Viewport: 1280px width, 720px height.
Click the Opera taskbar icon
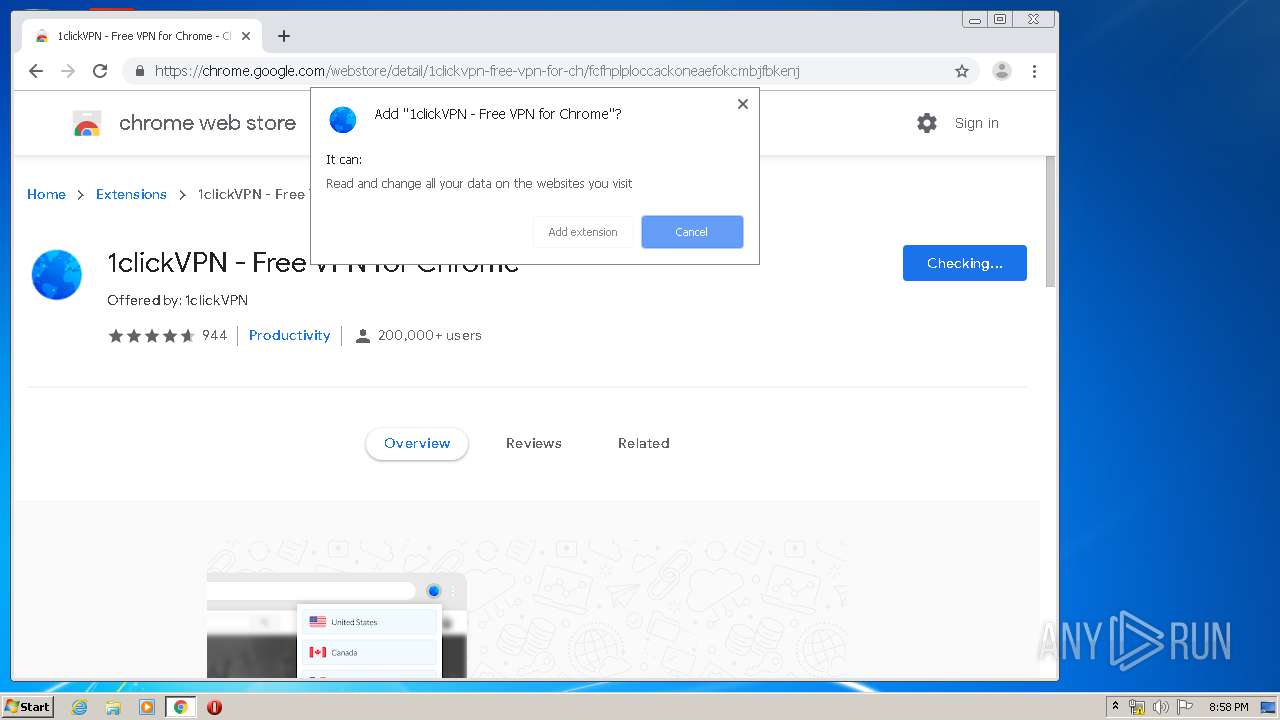214,707
